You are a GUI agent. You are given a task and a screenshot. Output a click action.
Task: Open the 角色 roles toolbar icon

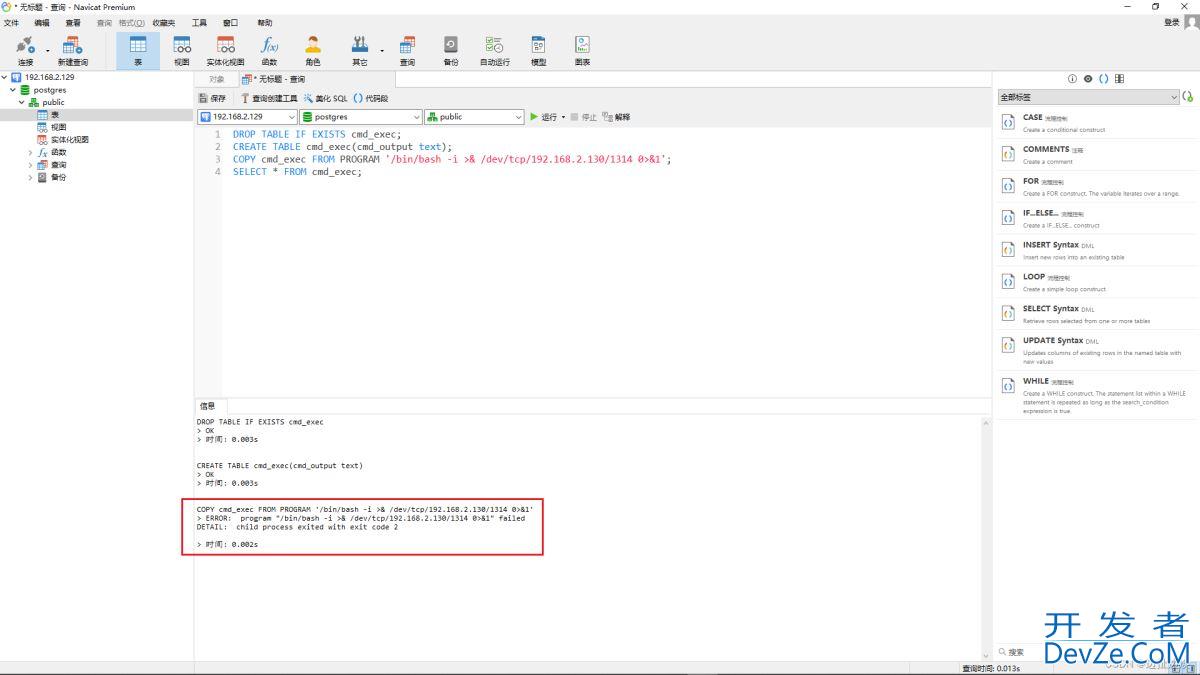313,50
